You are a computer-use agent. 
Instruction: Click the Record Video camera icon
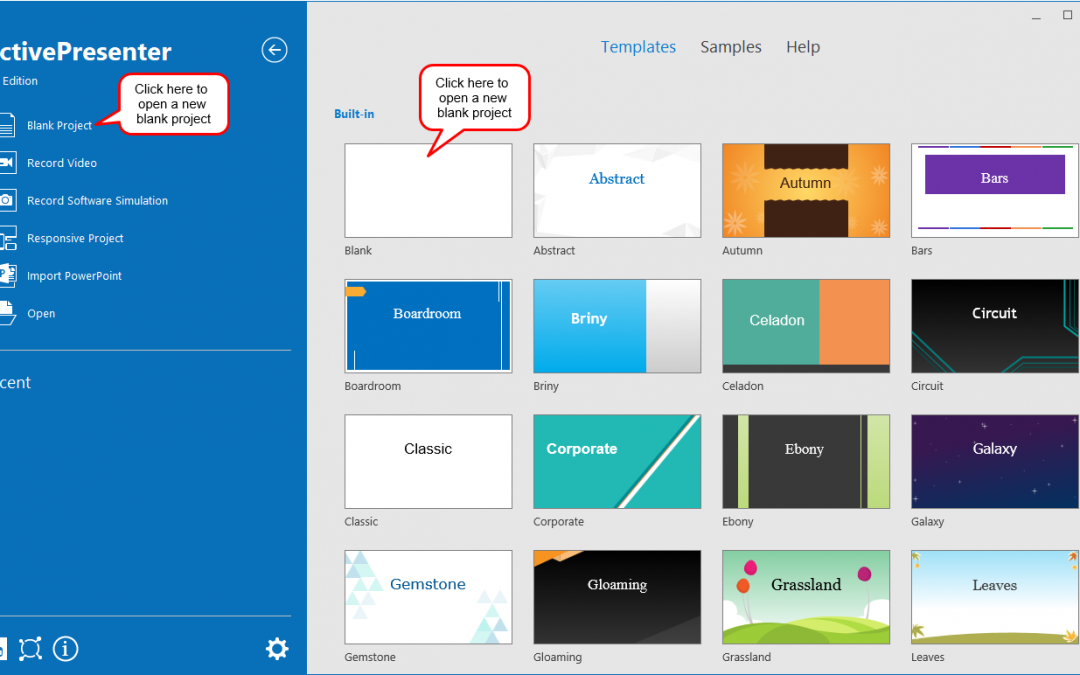tap(7, 163)
